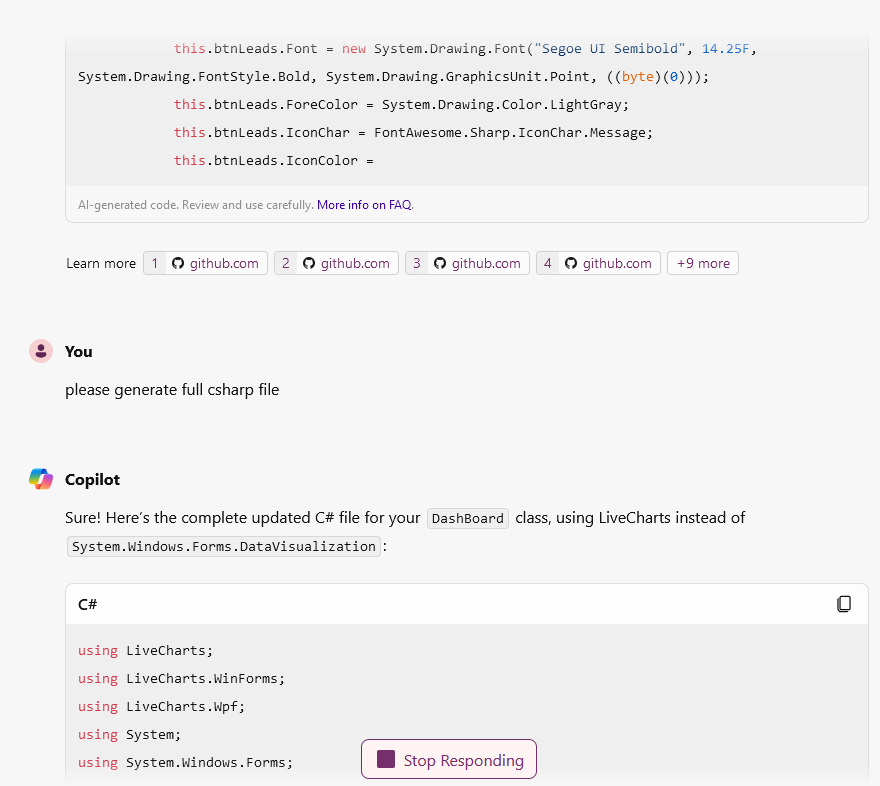The image size is (880, 786).
Task: Click GitHub icon in third reference
Action: click(x=440, y=263)
